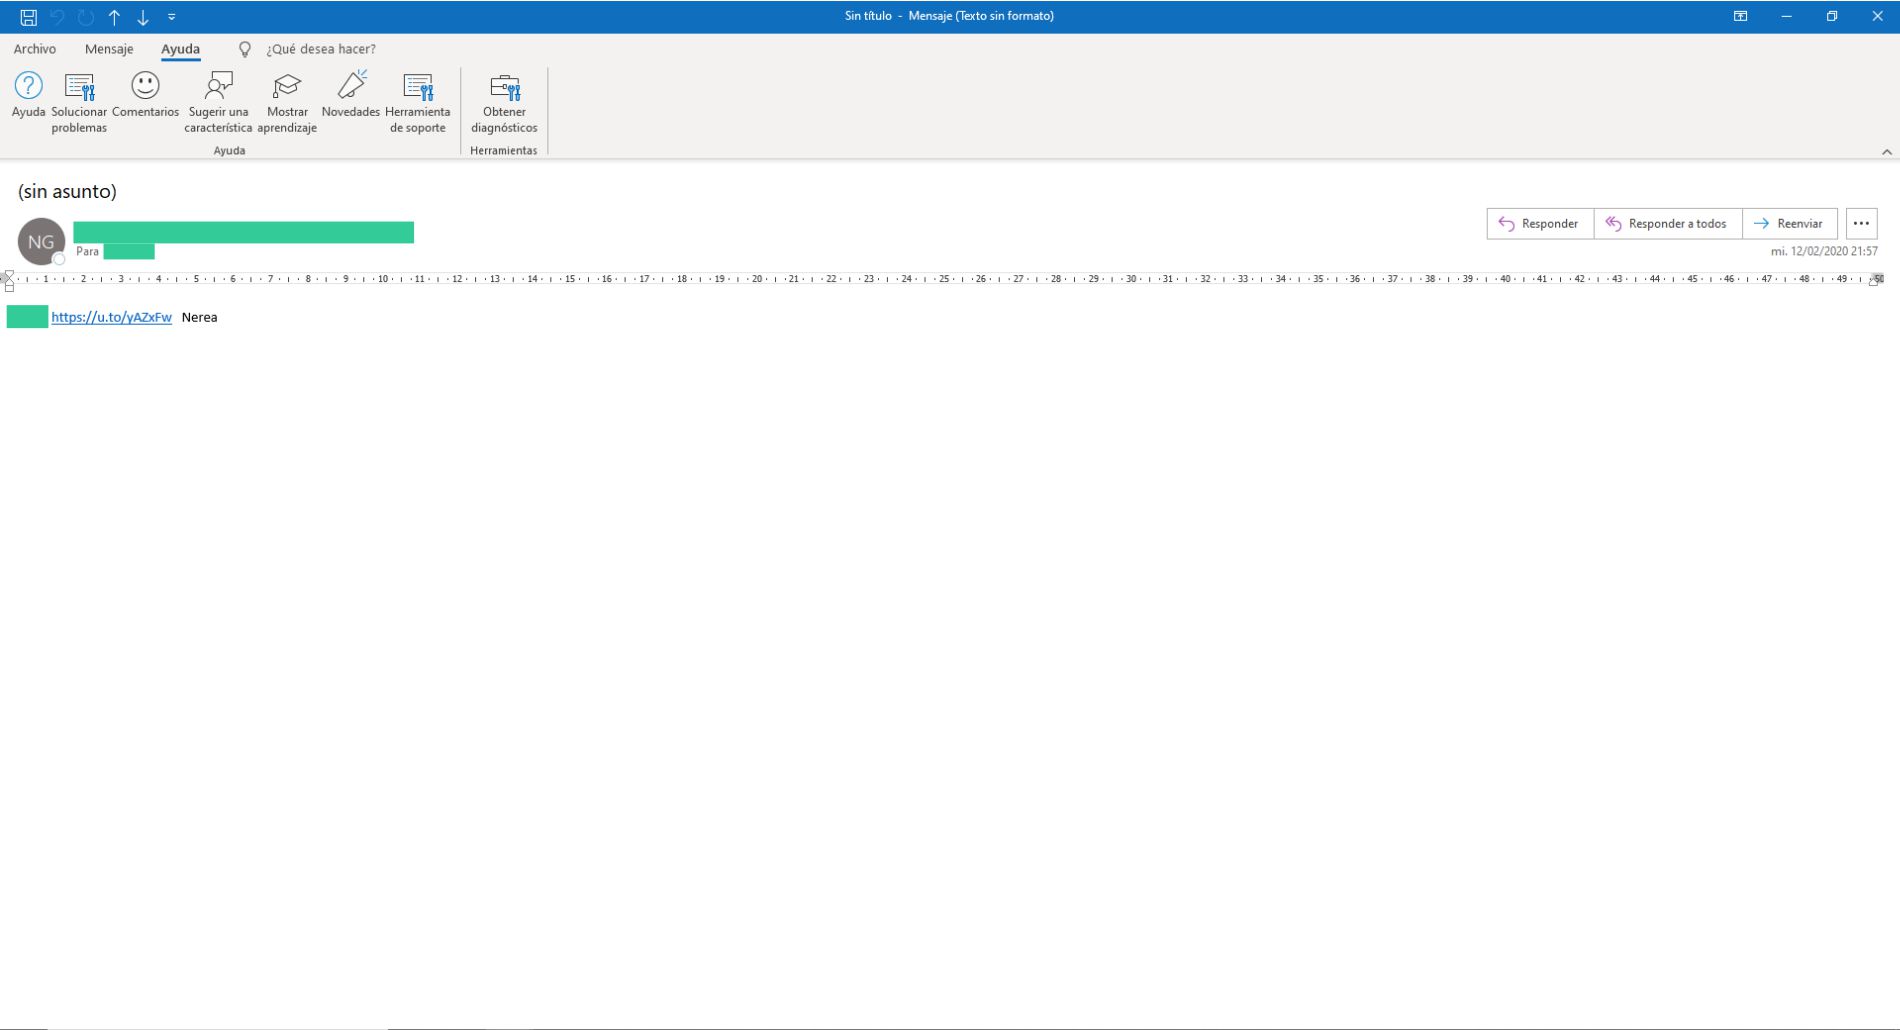Click Obtener diagnósticos toolbox icon

pyautogui.click(x=504, y=87)
